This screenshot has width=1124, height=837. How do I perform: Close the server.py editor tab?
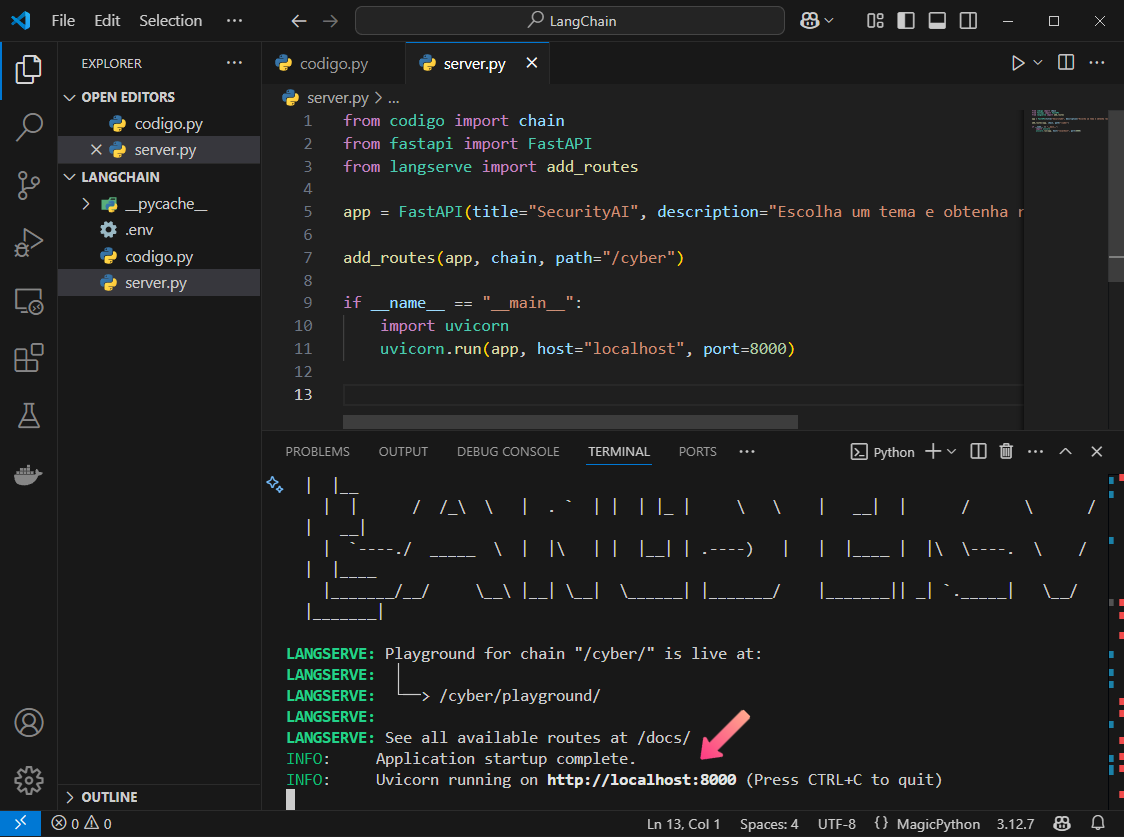click(x=532, y=63)
